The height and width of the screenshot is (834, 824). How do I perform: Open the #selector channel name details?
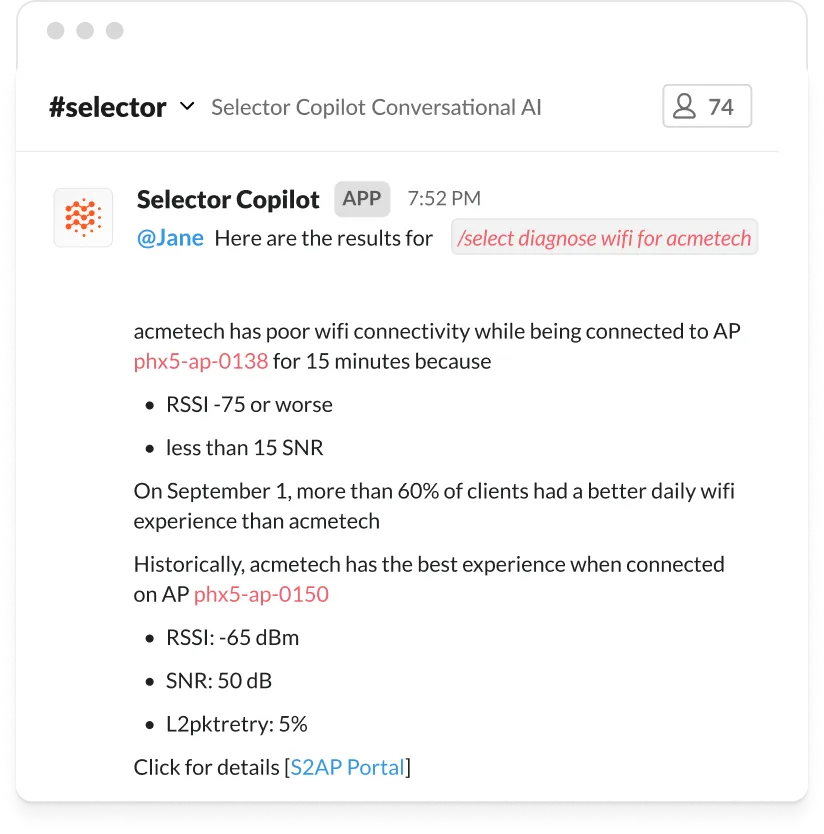click(x=108, y=107)
